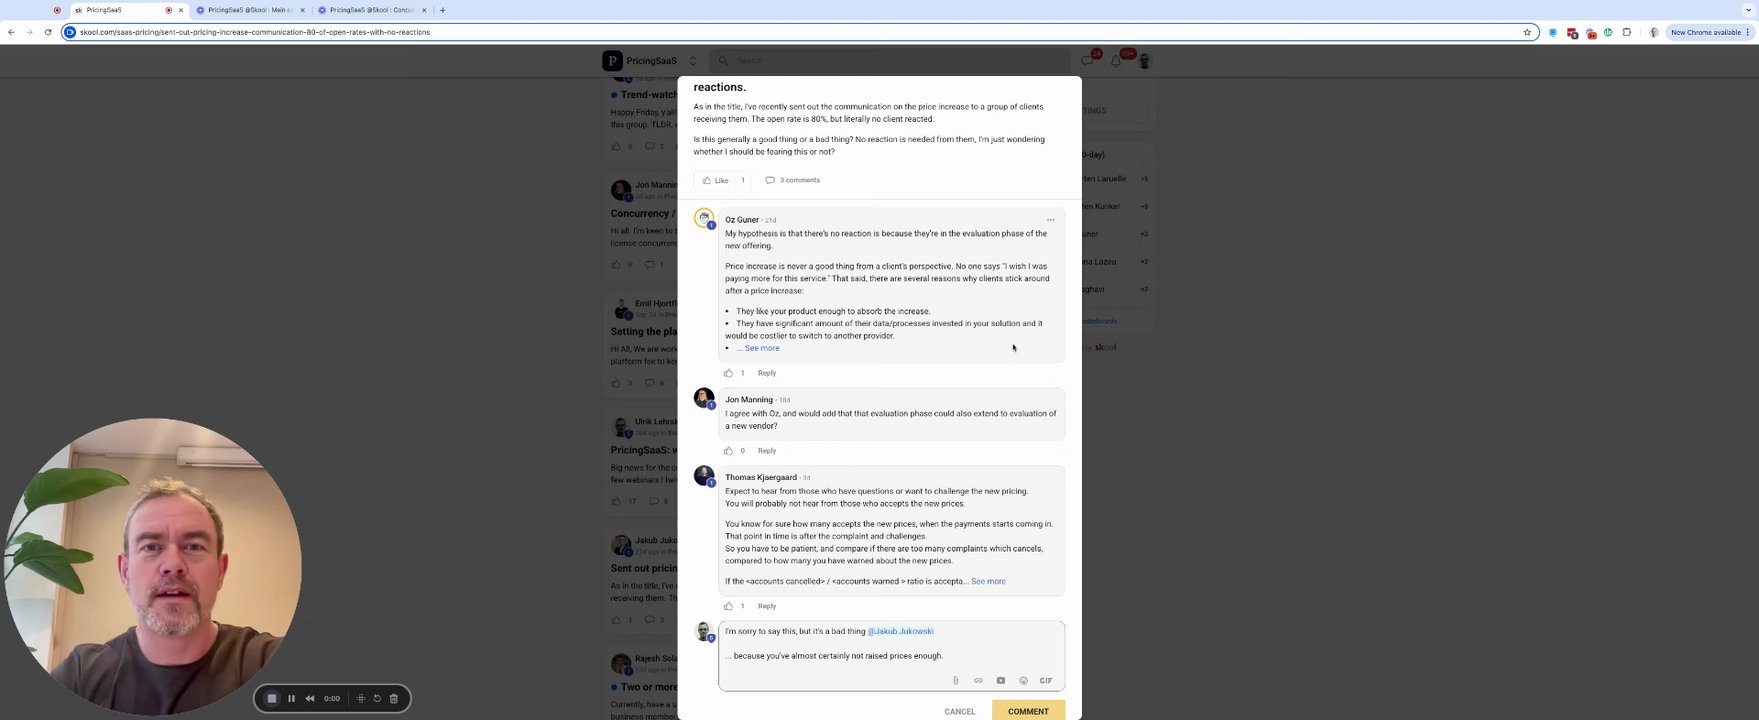Screen dimensions: 1759x720
Task: Open the 3 comments link under the post
Action: coord(793,180)
